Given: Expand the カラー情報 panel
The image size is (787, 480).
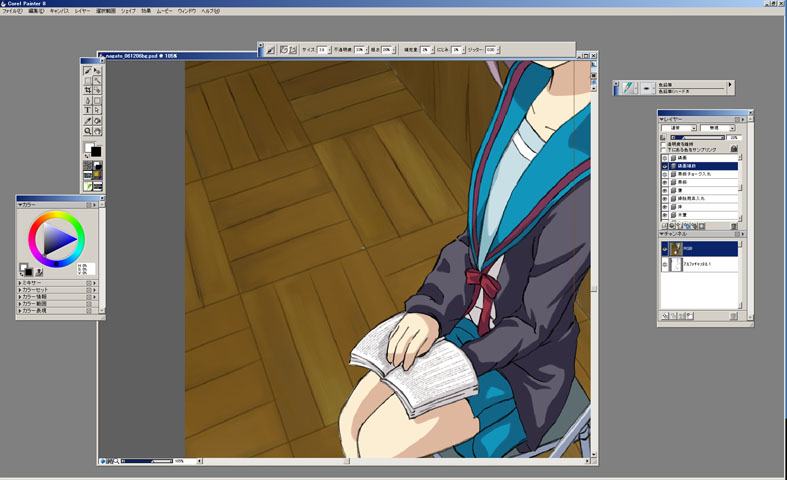Looking at the screenshot, I should (x=20, y=297).
